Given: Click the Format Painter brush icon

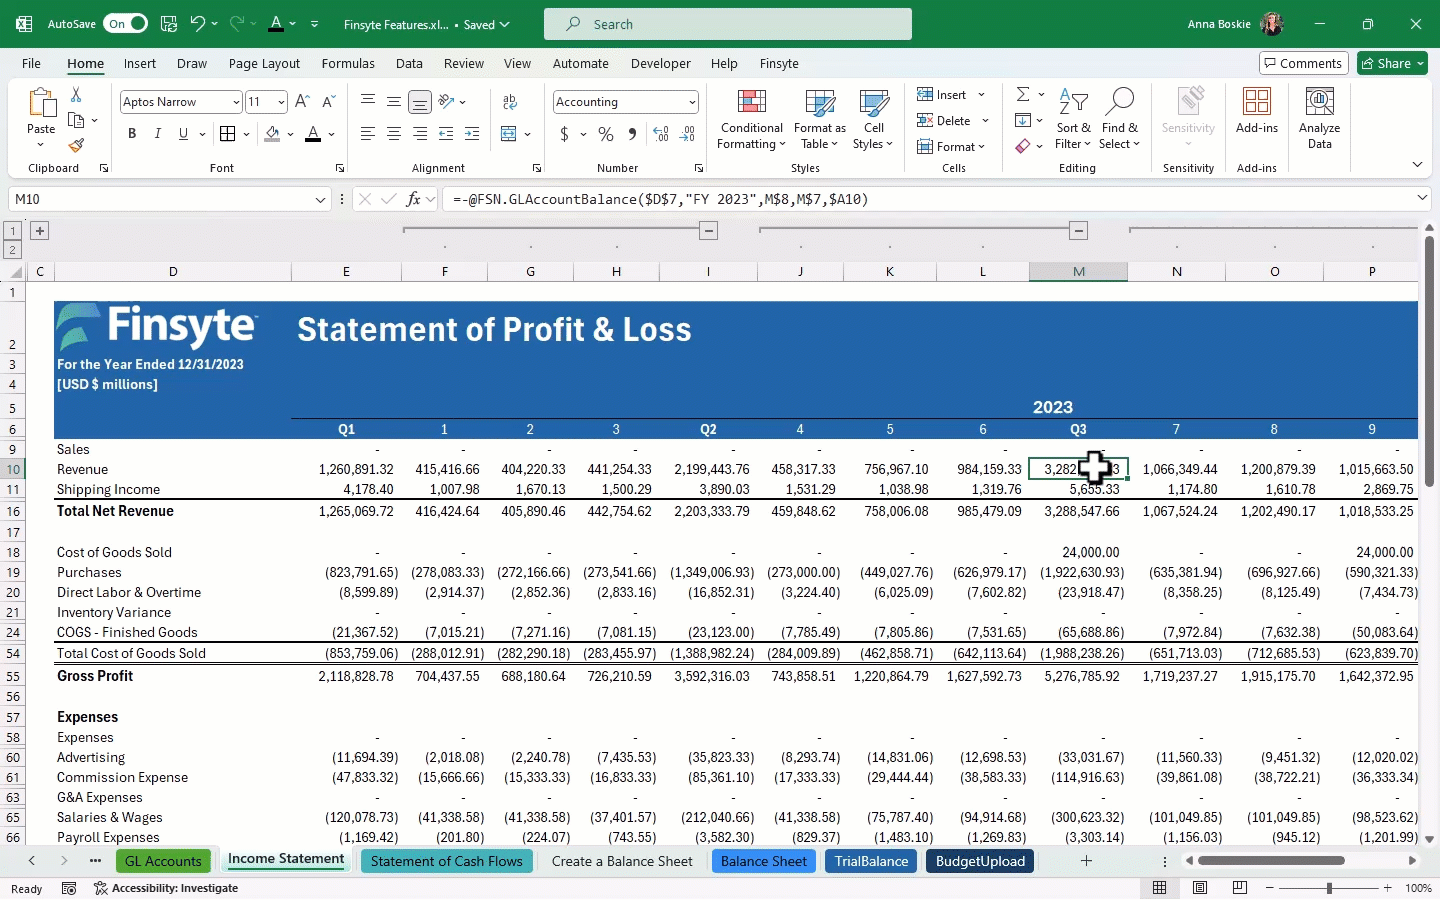Looking at the screenshot, I should [76, 145].
